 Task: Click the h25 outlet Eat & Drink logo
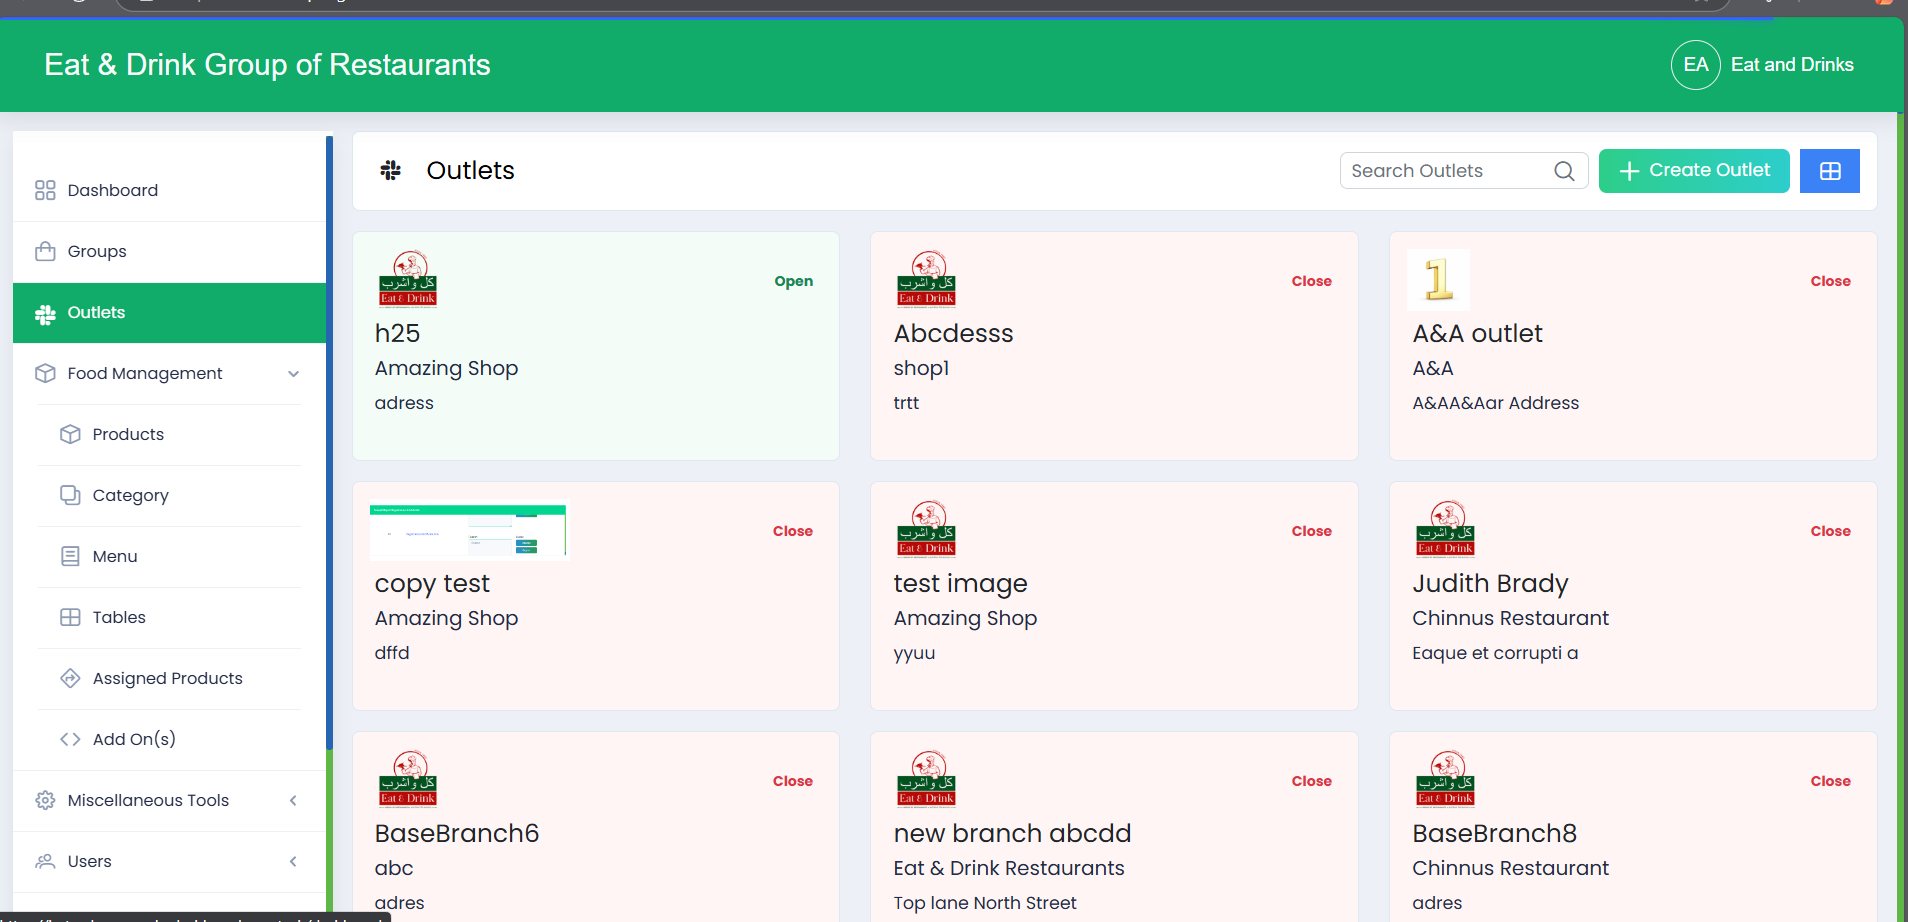point(408,279)
